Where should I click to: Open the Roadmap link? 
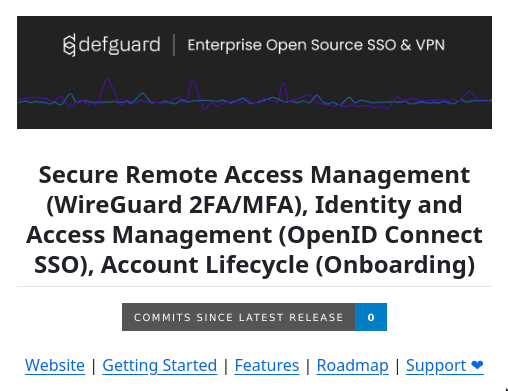(x=353, y=365)
